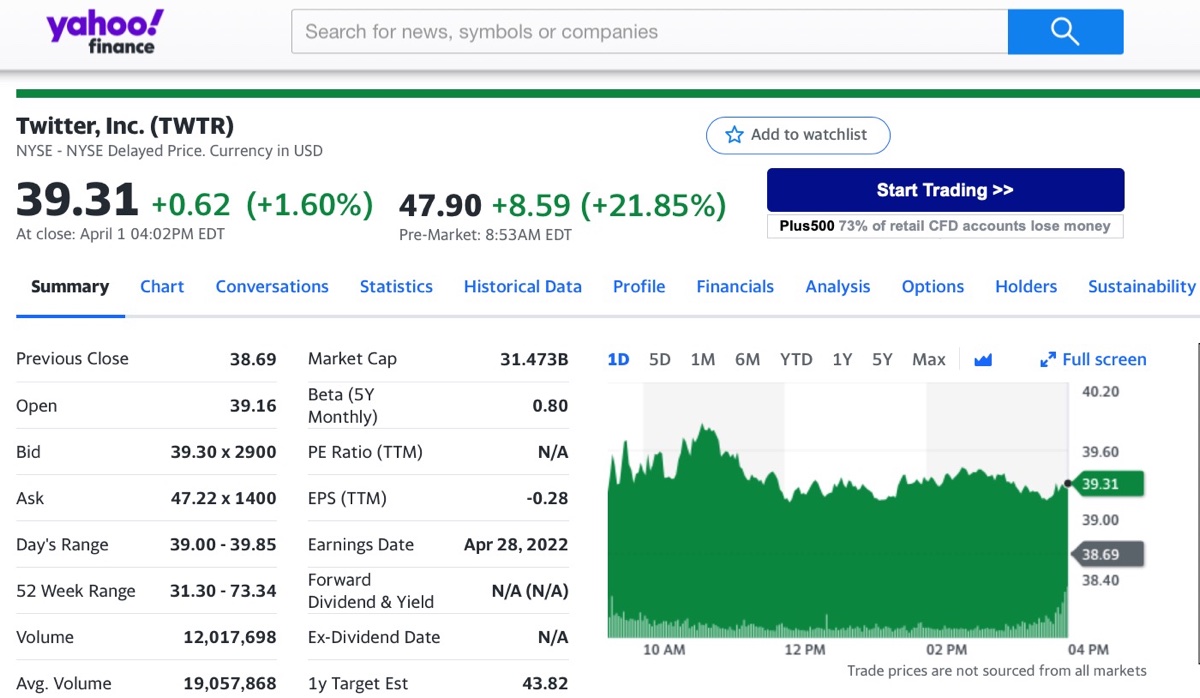Choose the Max chart range
The image size is (1200, 698).
point(928,360)
